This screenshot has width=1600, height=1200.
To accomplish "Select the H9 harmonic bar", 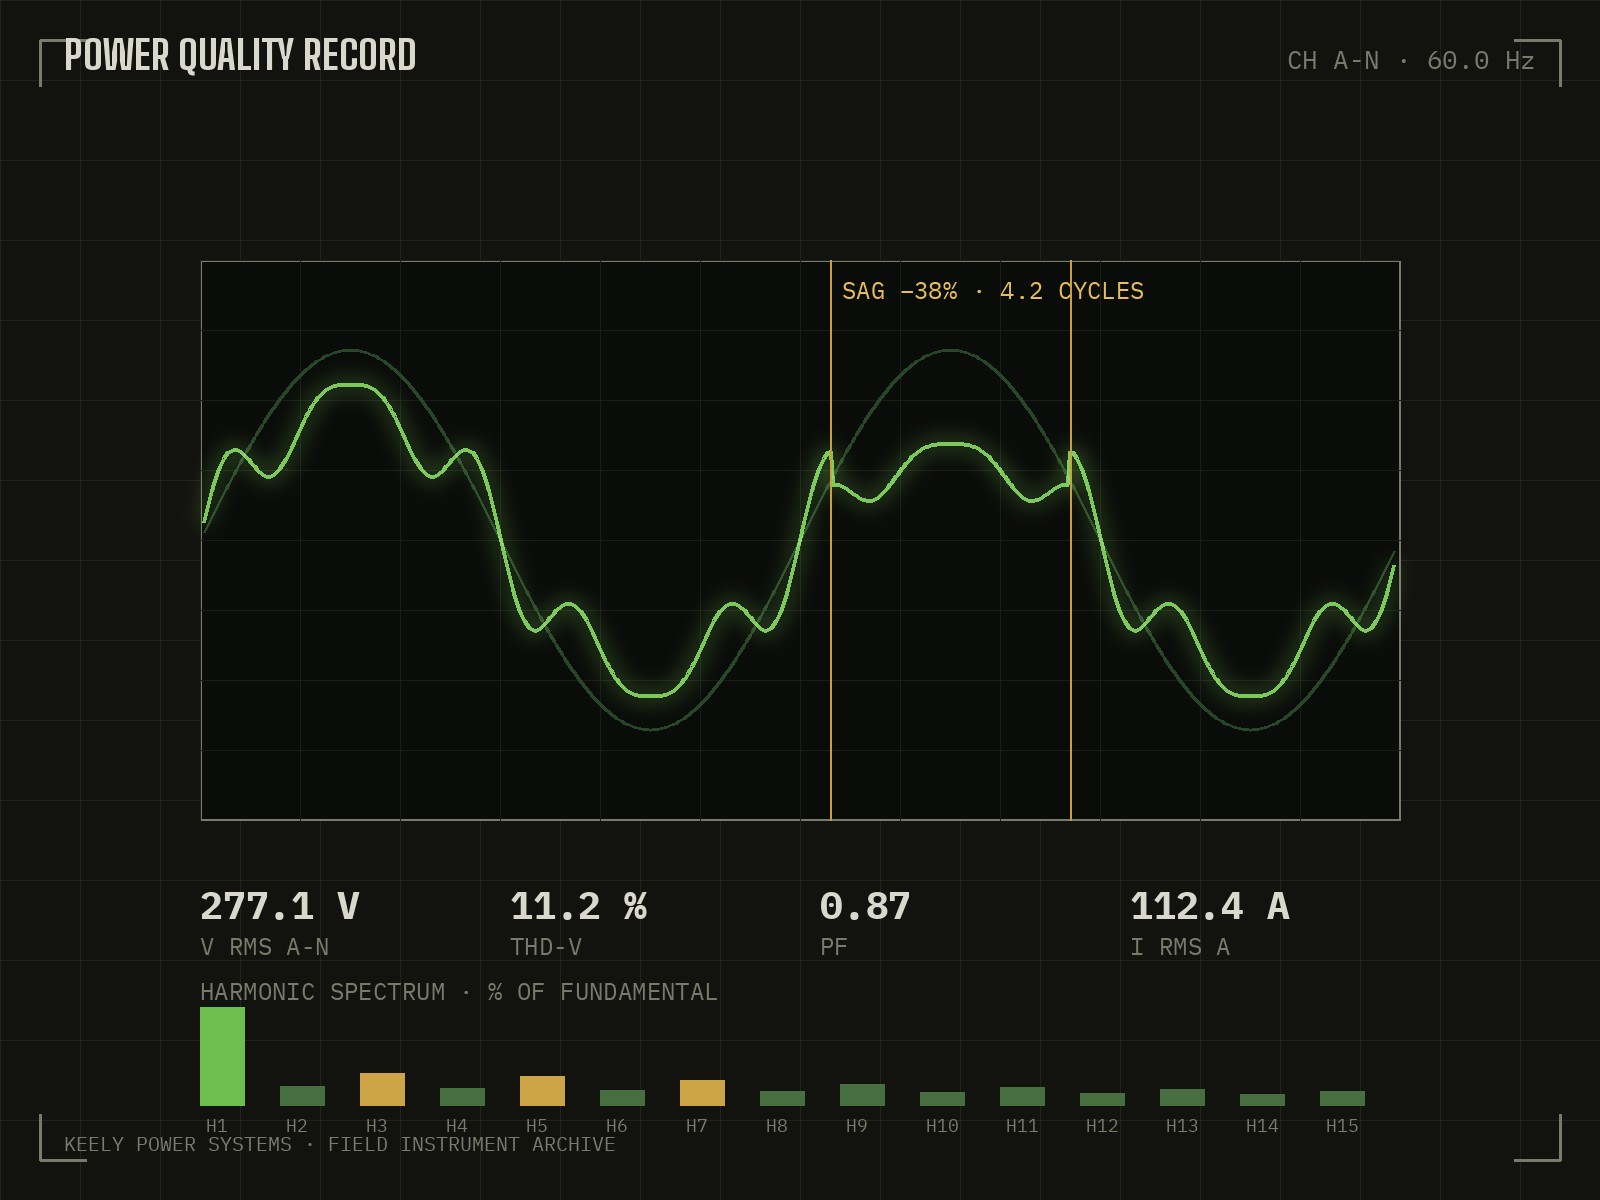I will pyautogui.click(x=862, y=1095).
